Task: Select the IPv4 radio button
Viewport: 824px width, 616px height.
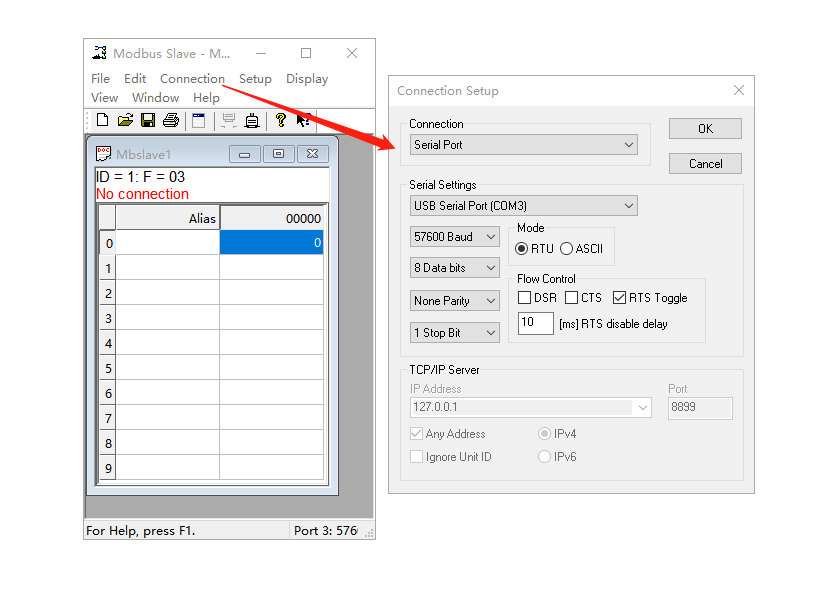Action: [x=544, y=434]
